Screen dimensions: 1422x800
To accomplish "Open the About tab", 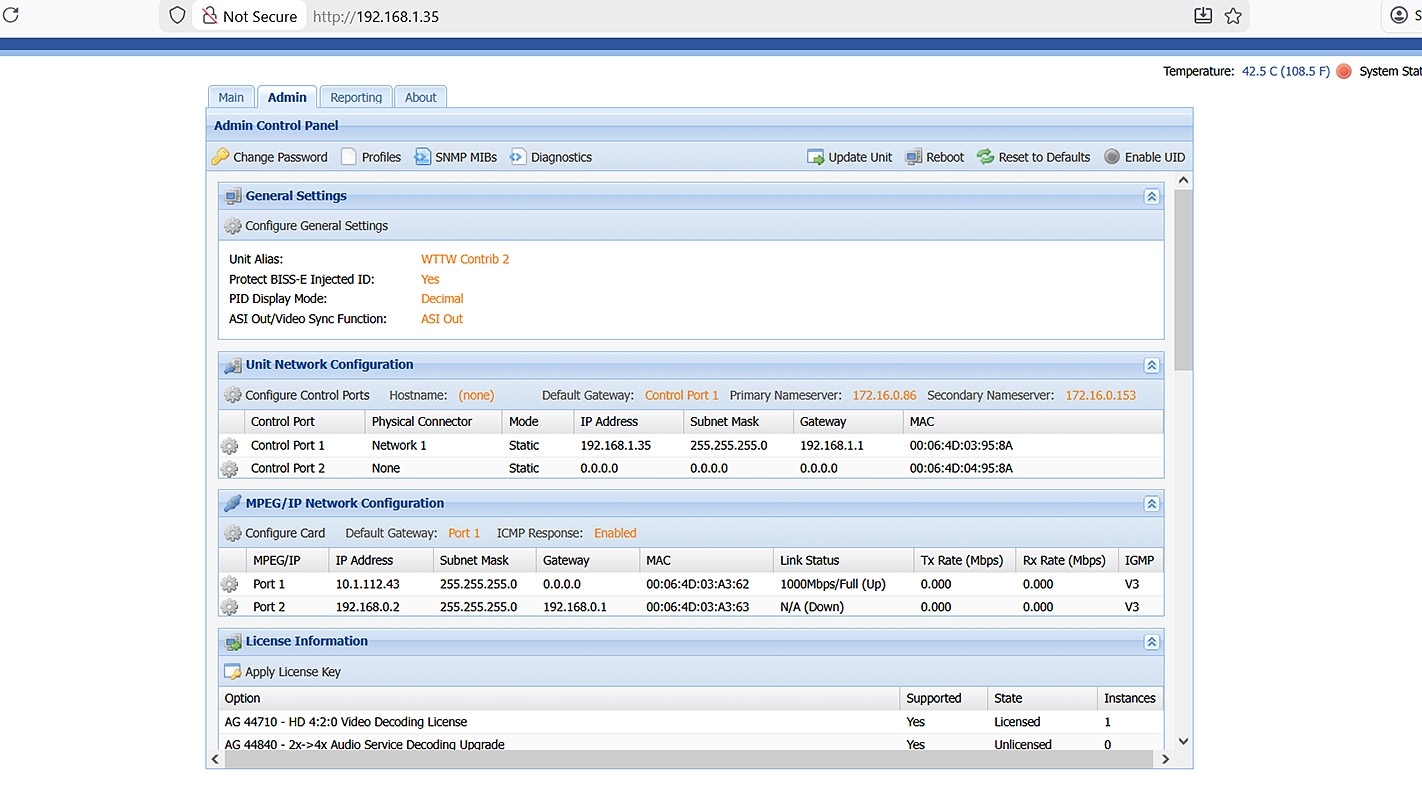I will (420, 97).
